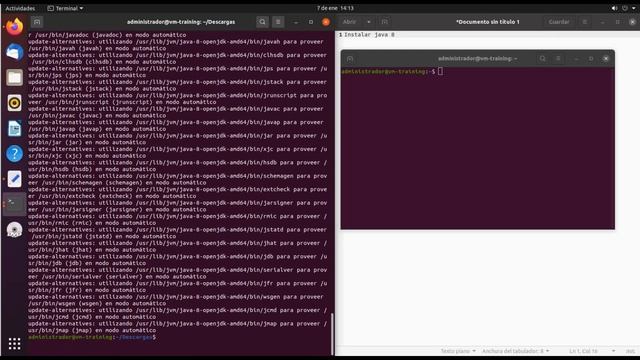Select the Terminal icon in the dock
This screenshot has height=360, width=640.
pos(15,204)
